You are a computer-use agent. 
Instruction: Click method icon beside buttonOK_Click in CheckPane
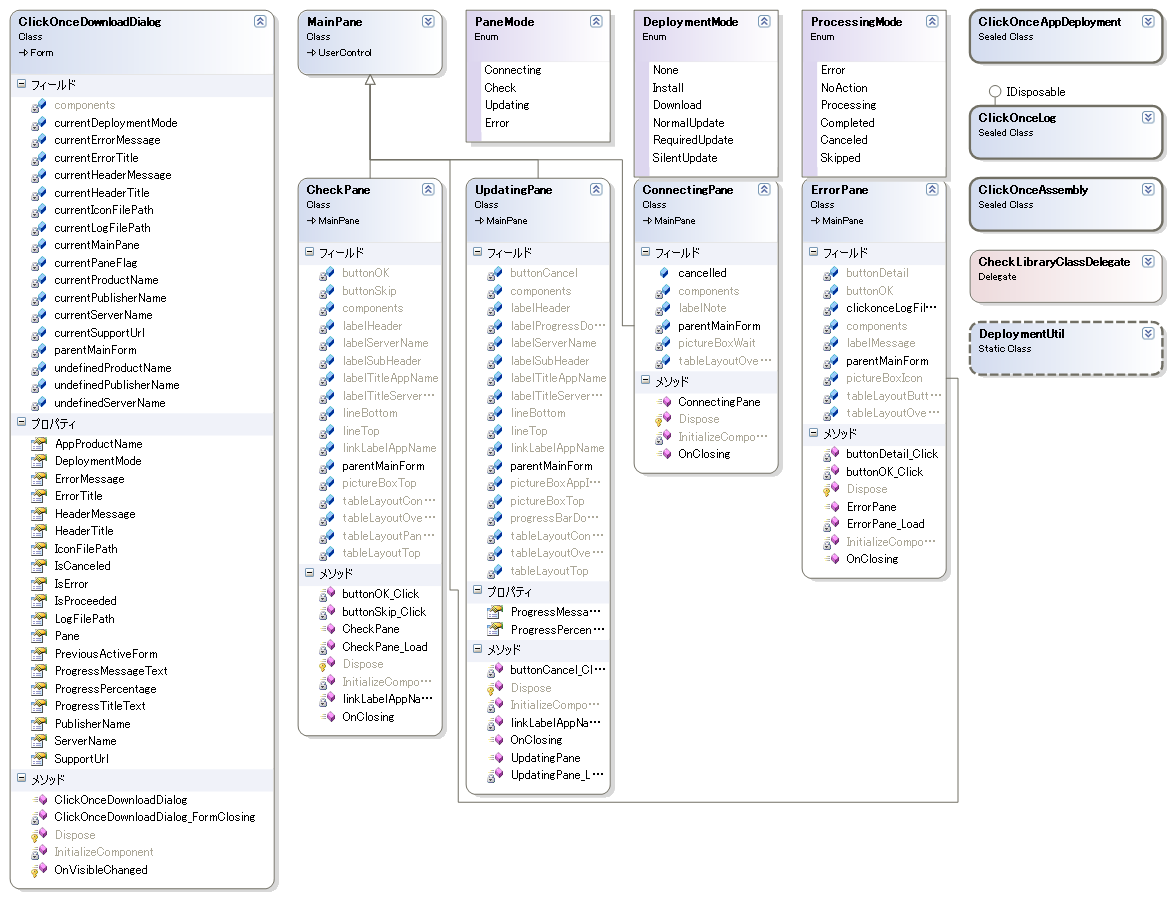(326, 594)
